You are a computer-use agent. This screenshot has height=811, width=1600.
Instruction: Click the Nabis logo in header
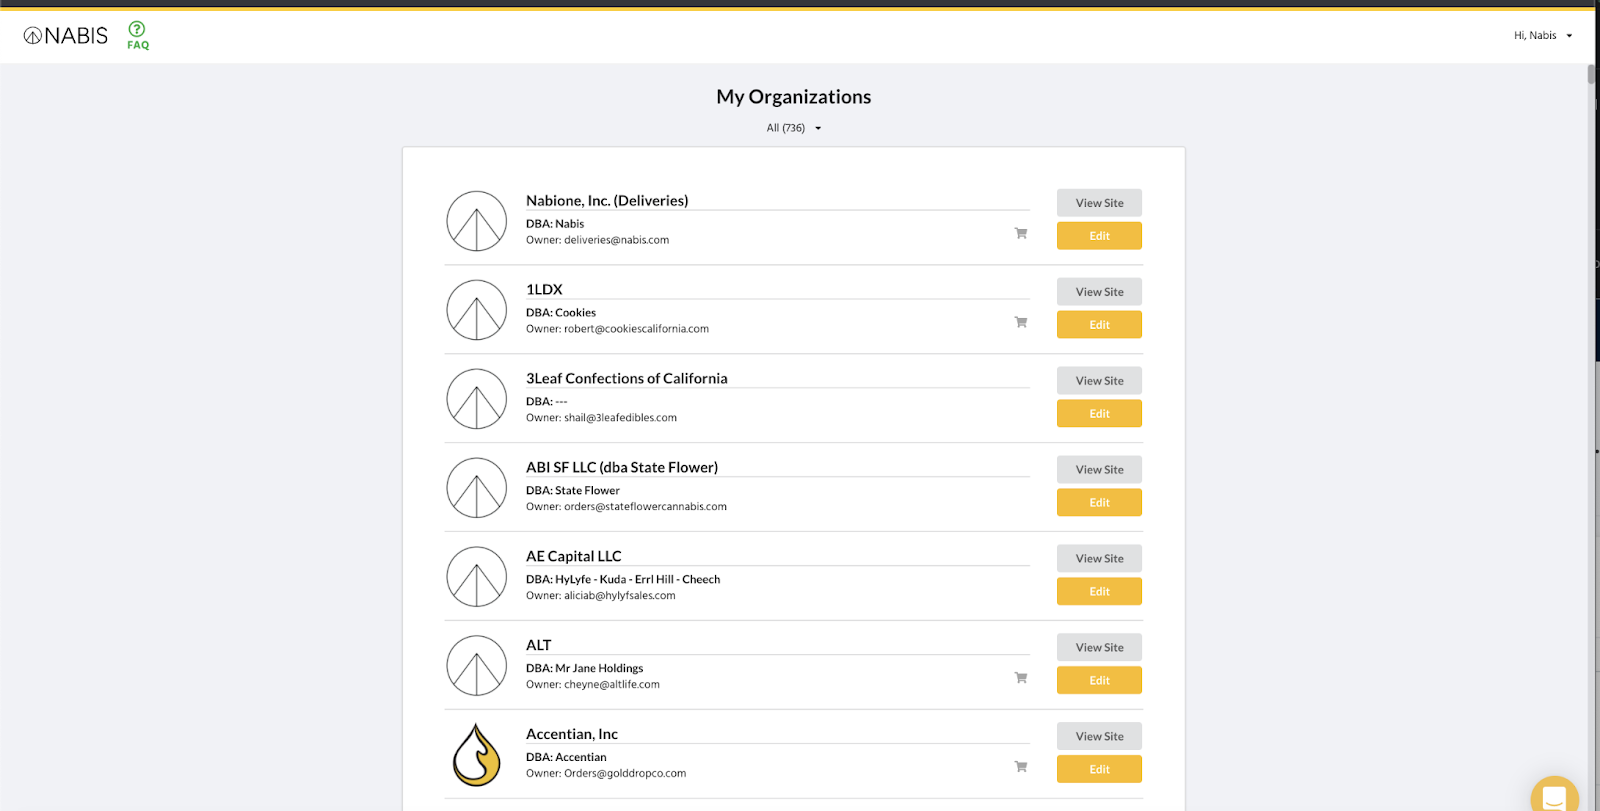(66, 36)
